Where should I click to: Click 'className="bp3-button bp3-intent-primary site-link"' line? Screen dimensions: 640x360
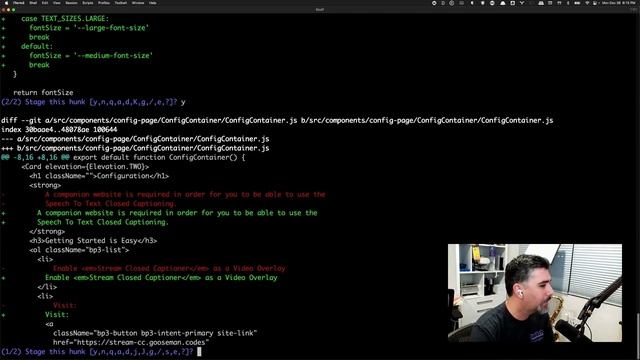tap(155, 333)
